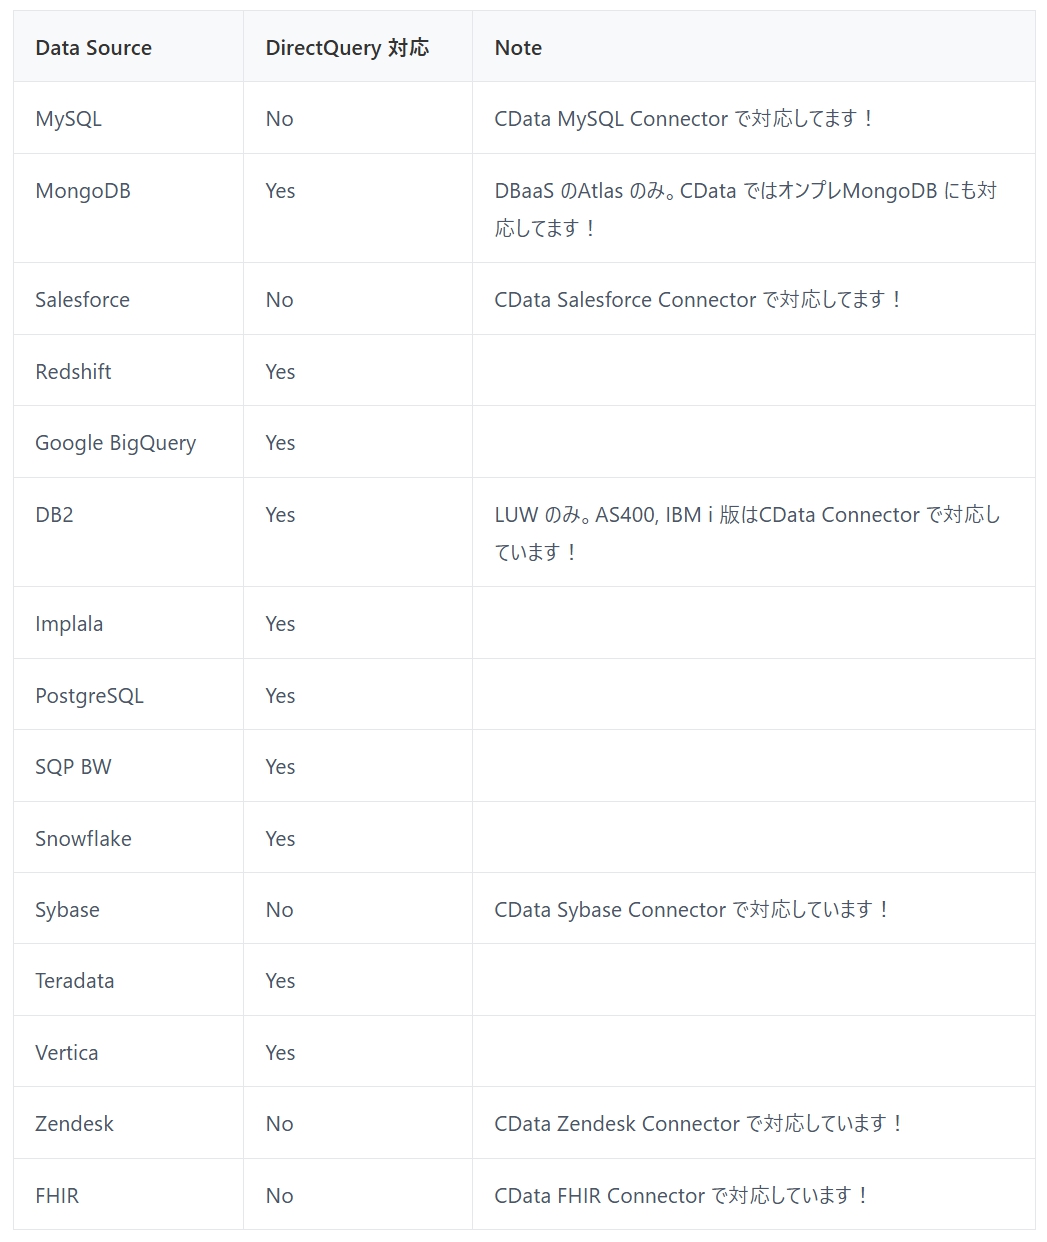Select the Implala cell
This screenshot has width=1047, height=1242.
pos(69,624)
